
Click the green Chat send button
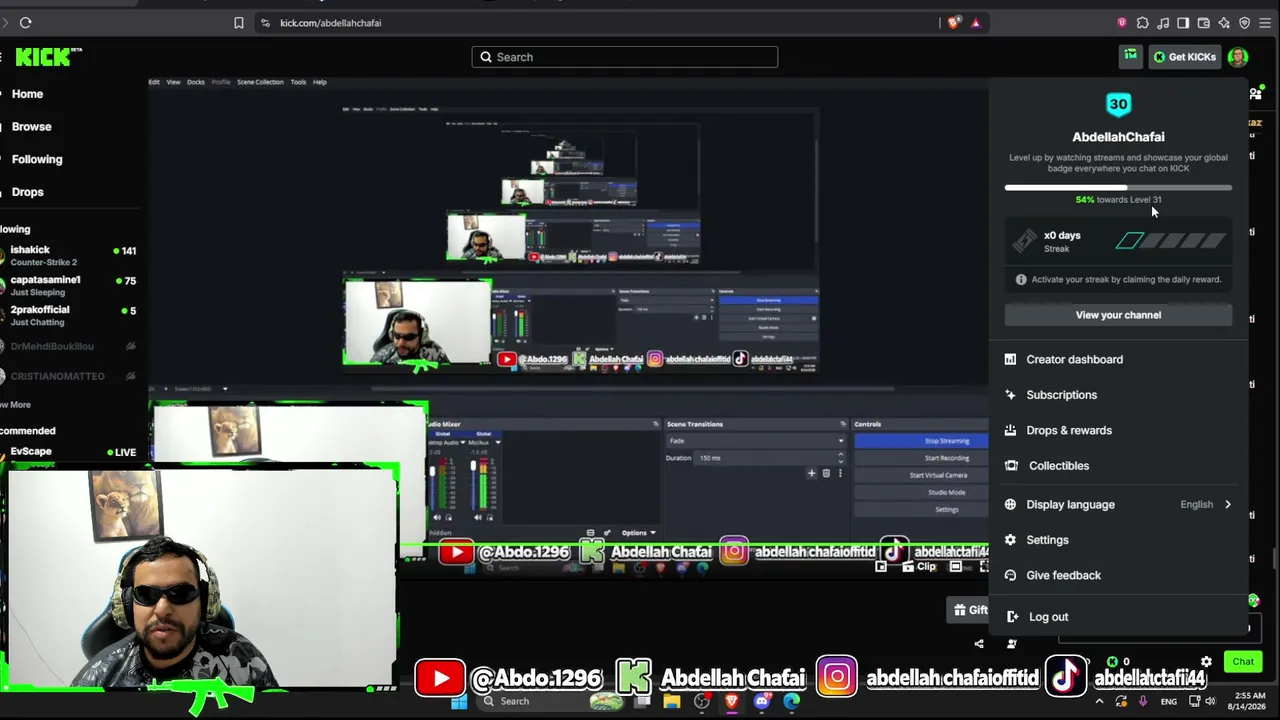click(x=1243, y=662)
